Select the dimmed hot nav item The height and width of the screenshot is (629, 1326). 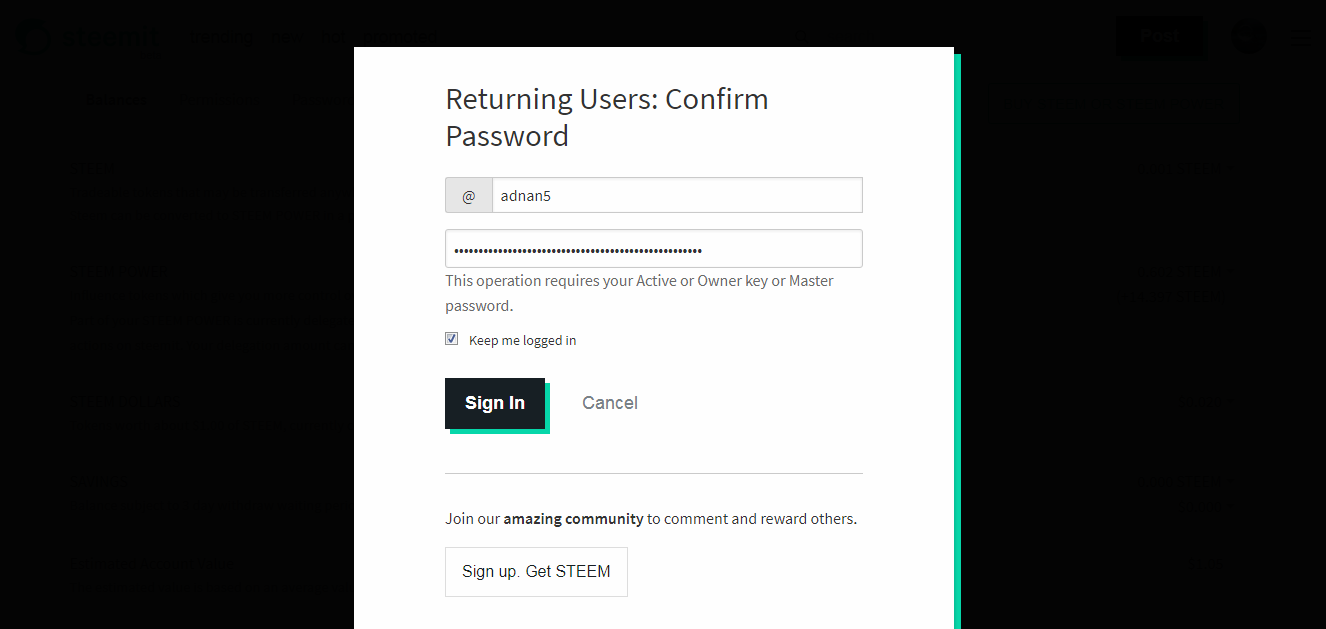(x=331, y=38)
